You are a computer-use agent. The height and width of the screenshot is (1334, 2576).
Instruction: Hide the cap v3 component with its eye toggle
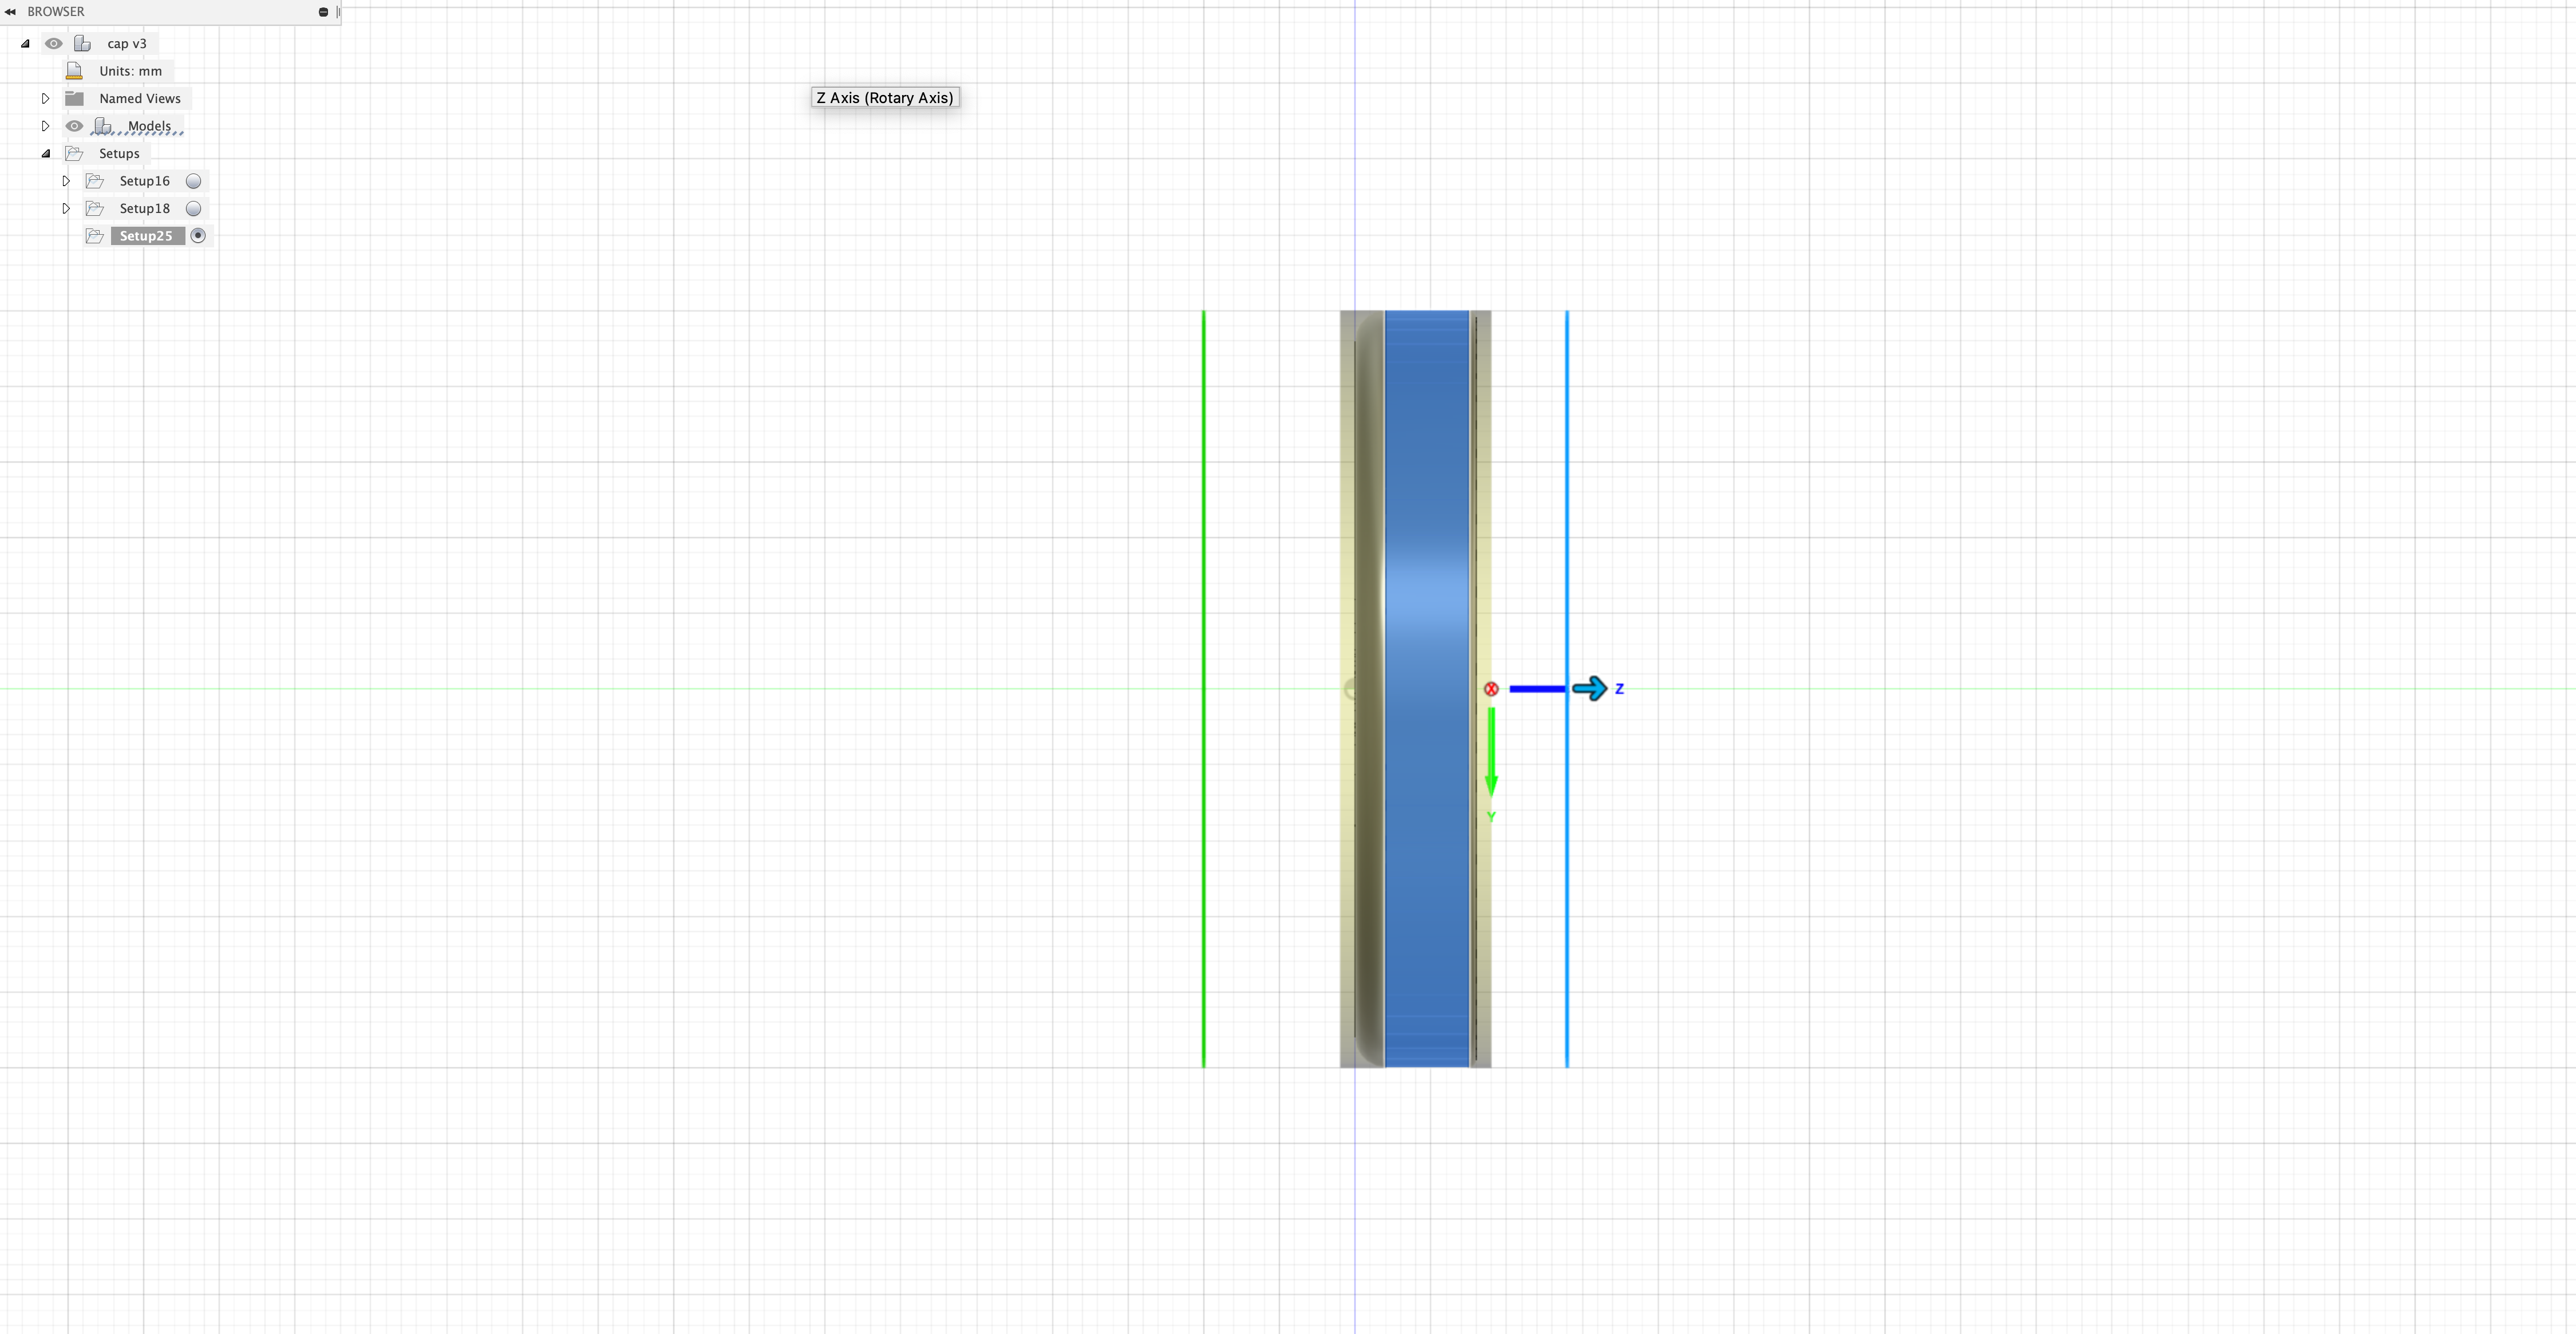[53, 43]
